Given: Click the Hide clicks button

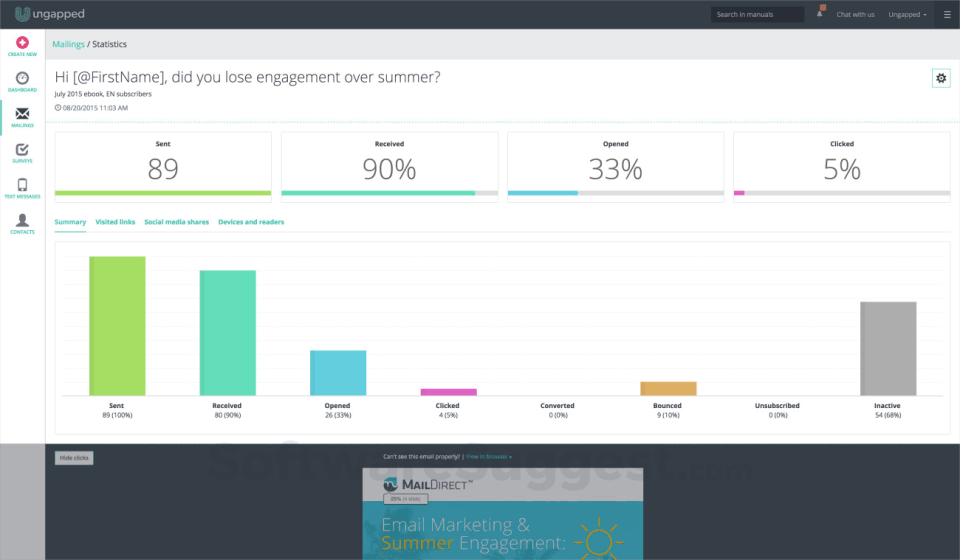Looking at the screenshot, I should 74,458.
